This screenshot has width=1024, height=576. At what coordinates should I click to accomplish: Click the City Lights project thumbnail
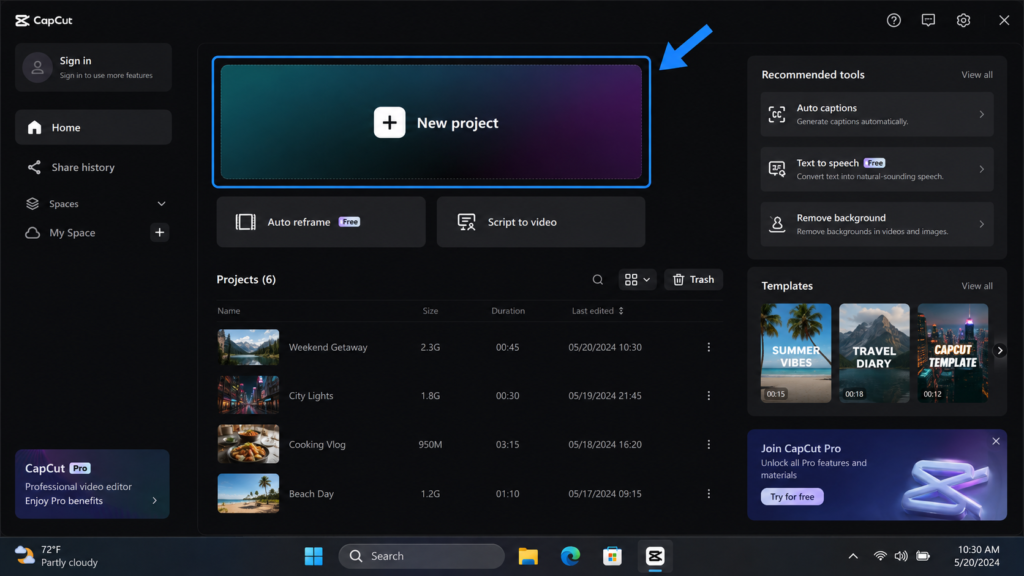(248, 396)
